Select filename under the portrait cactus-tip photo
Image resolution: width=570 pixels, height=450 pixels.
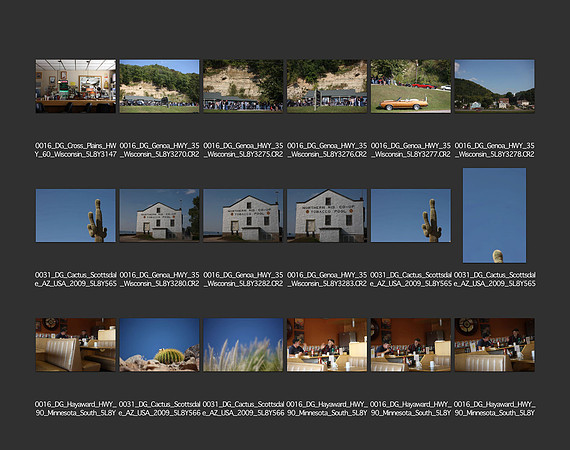point(494,279)
